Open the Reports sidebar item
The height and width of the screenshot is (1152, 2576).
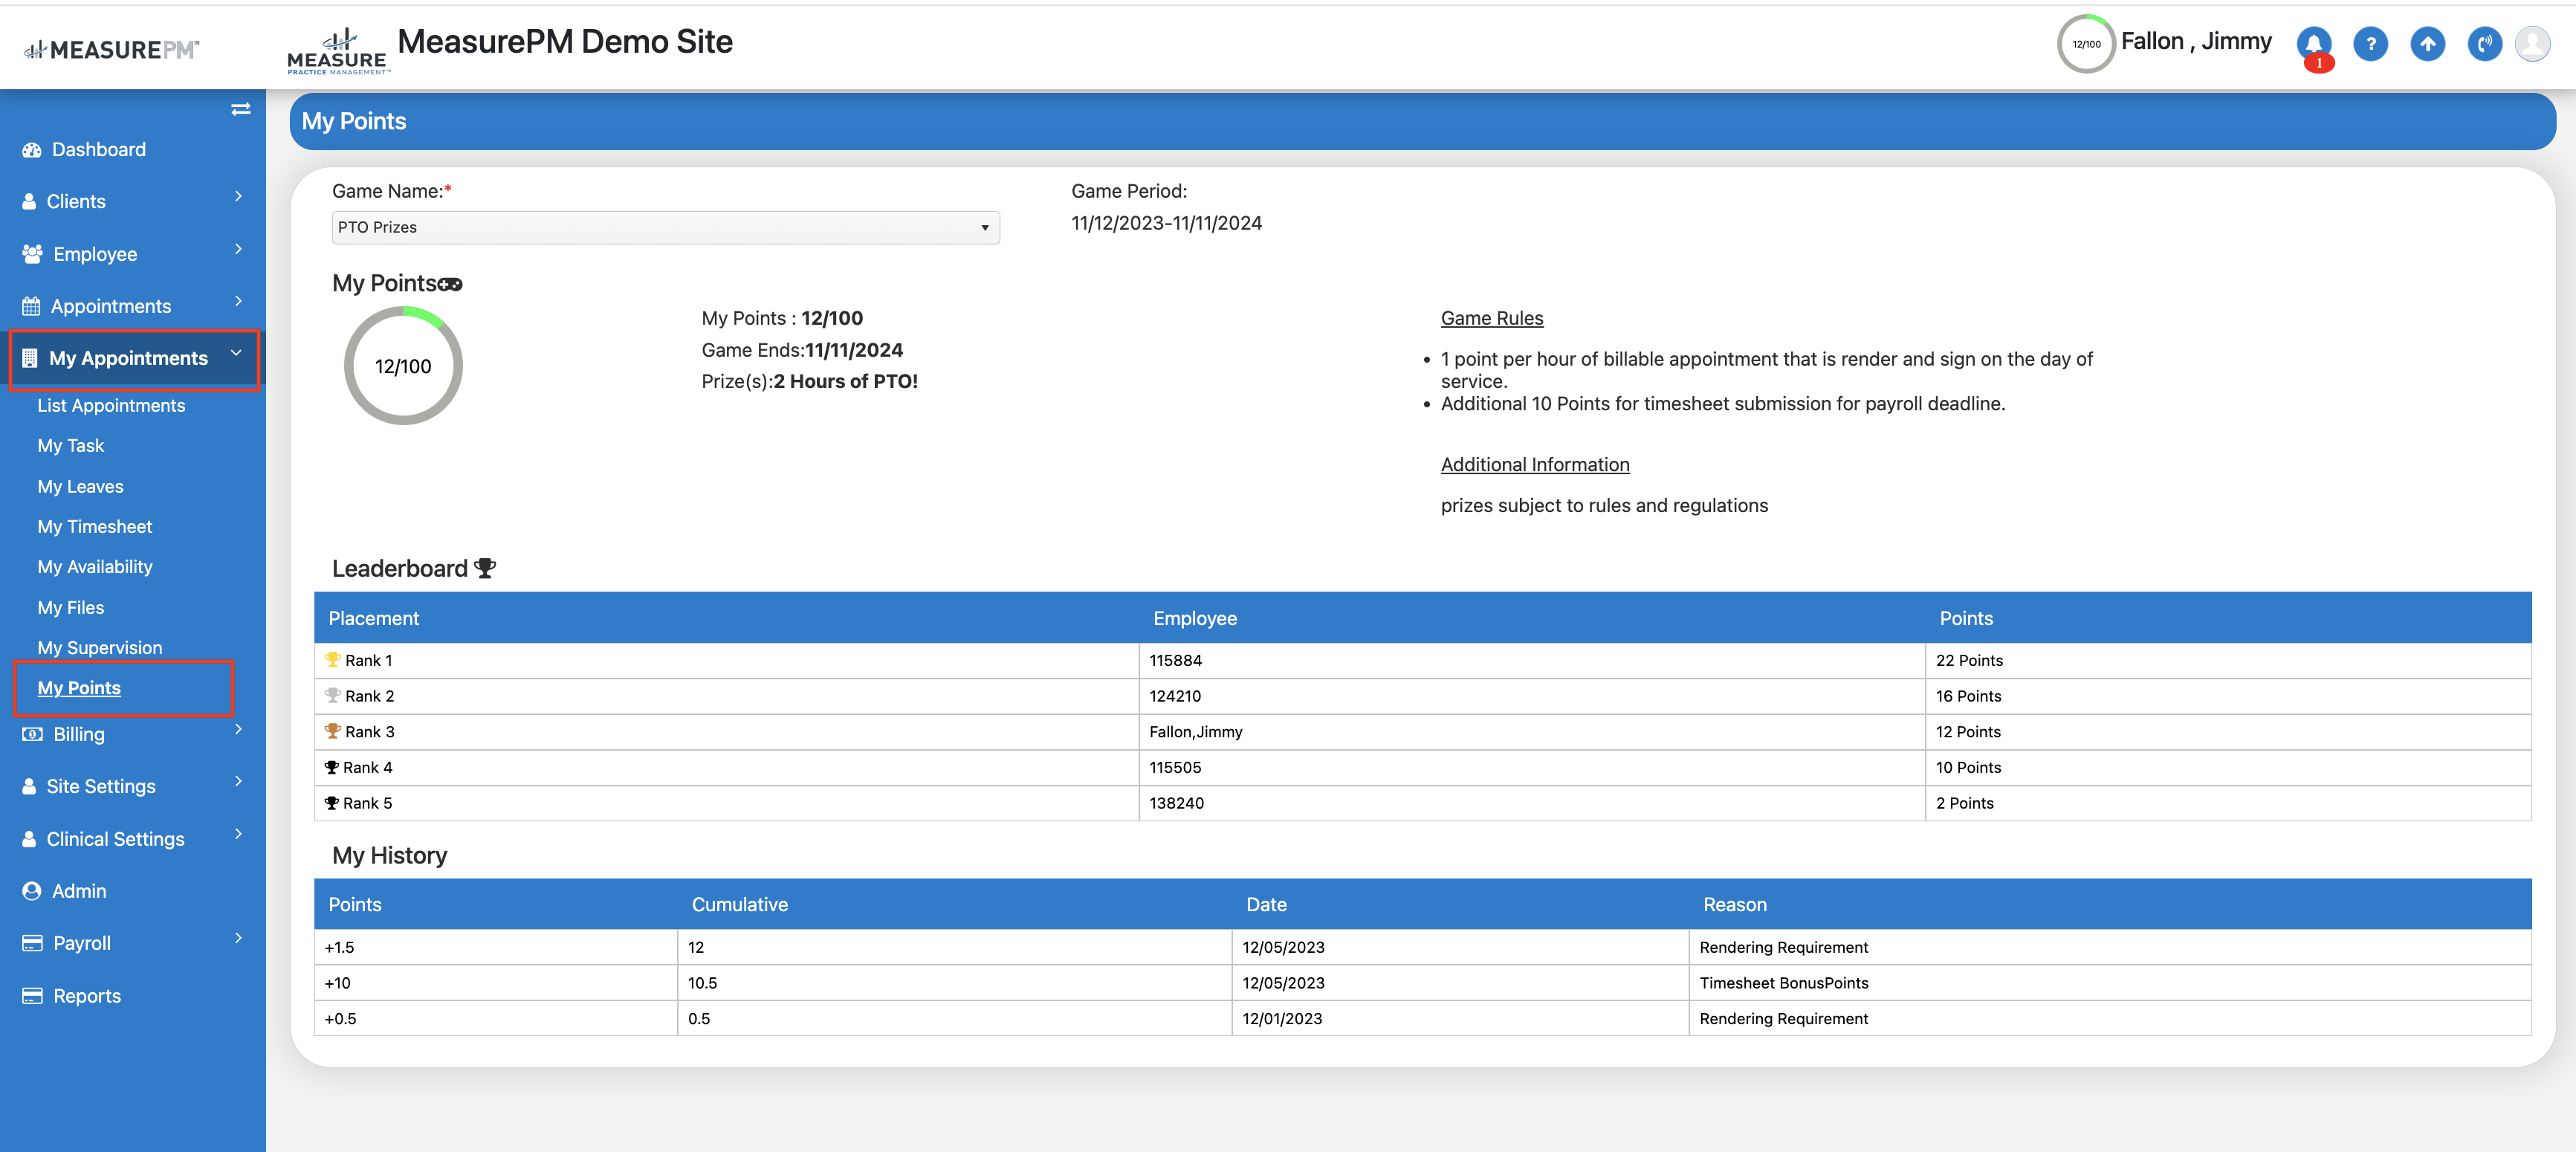(87, 996)
